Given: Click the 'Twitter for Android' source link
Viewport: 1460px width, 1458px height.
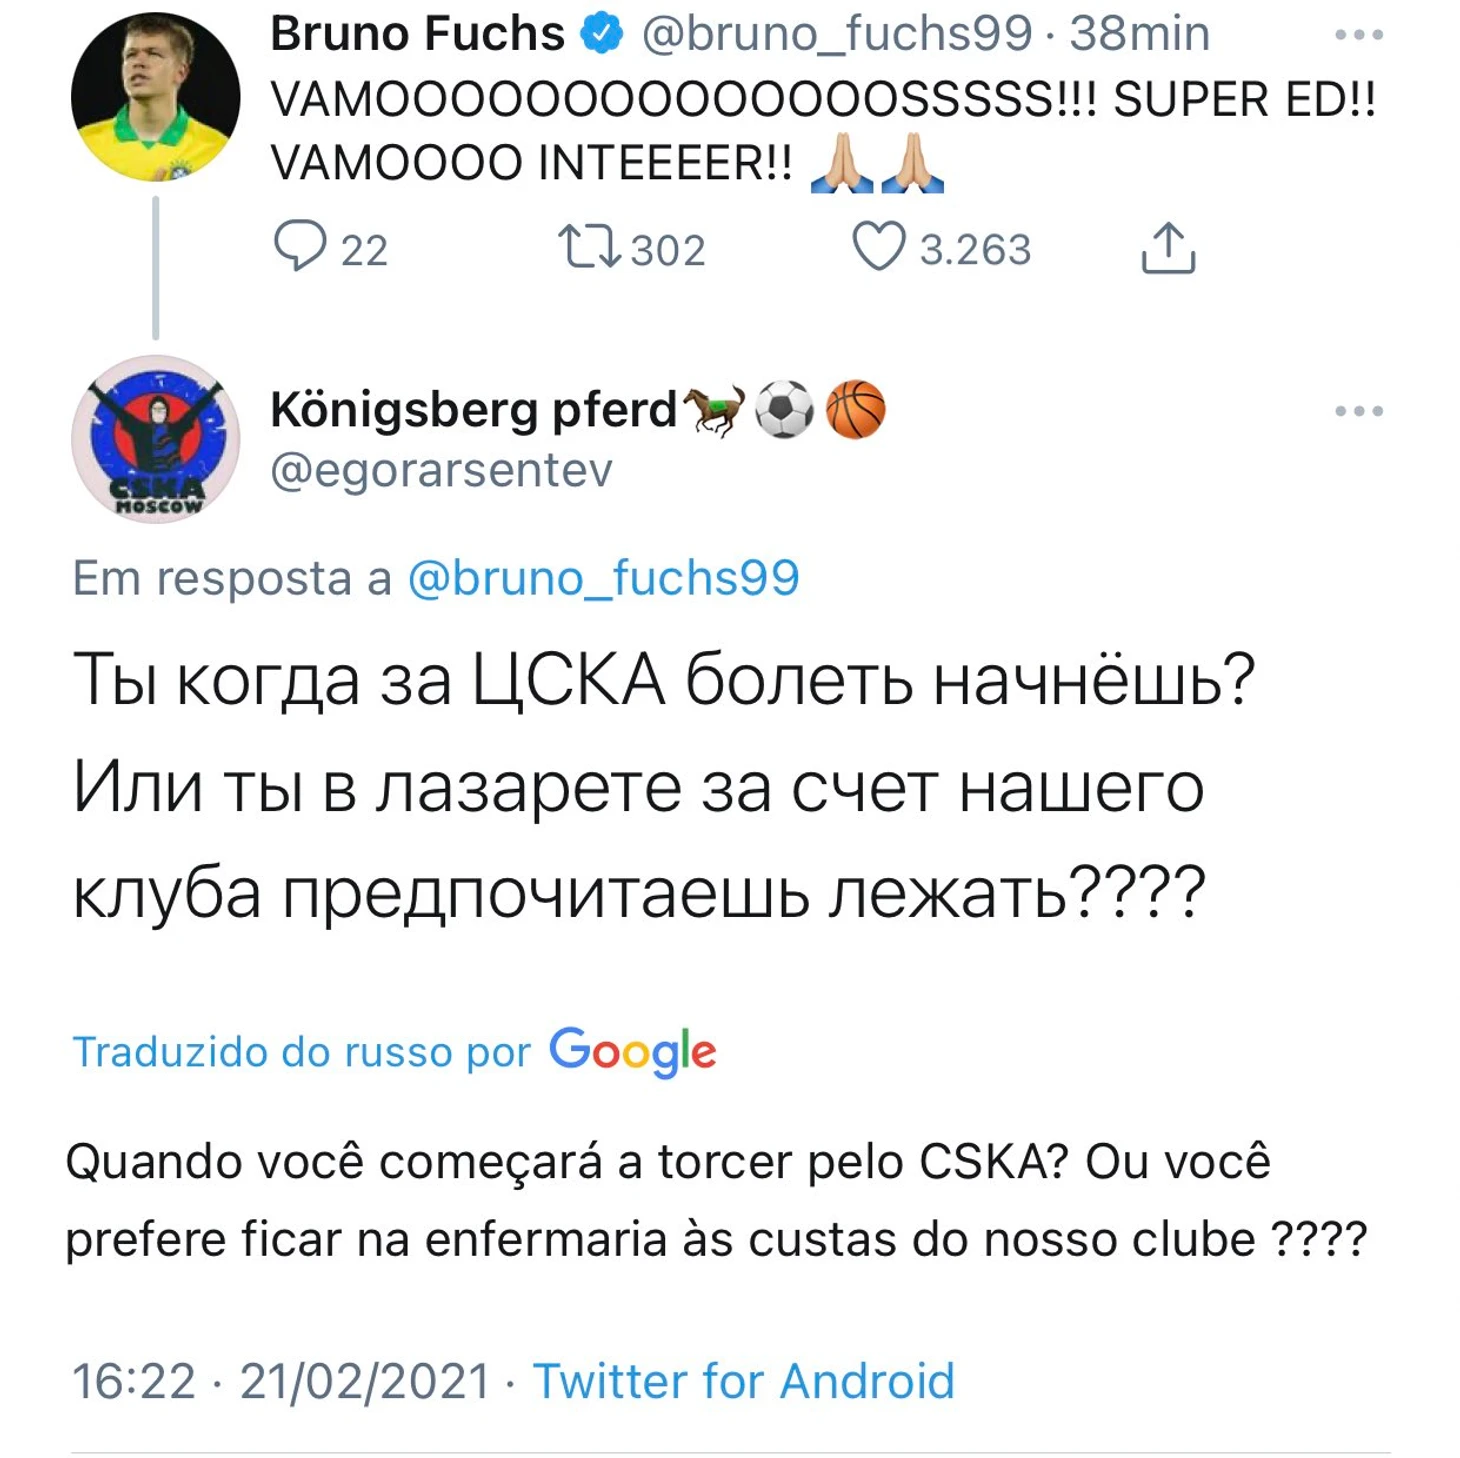Looking at the screenshot, I should point(743,1381).
